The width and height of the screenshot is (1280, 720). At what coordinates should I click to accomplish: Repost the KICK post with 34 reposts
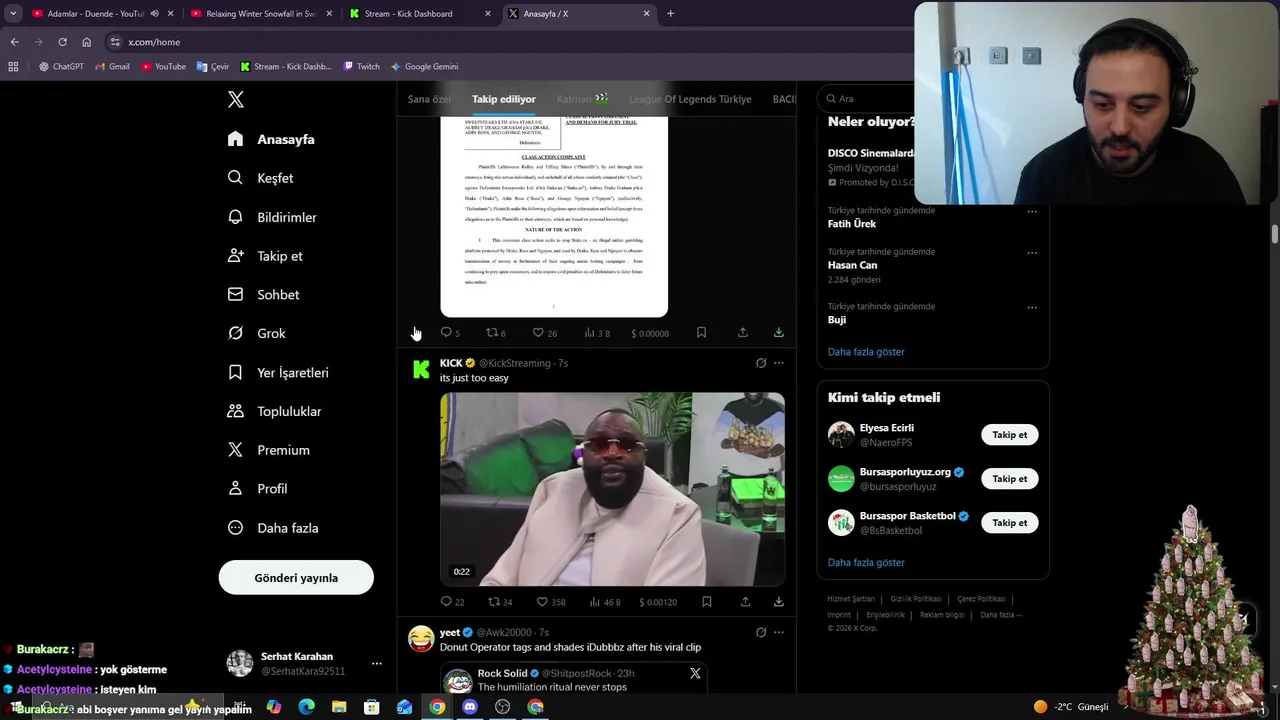coord(500,602)
